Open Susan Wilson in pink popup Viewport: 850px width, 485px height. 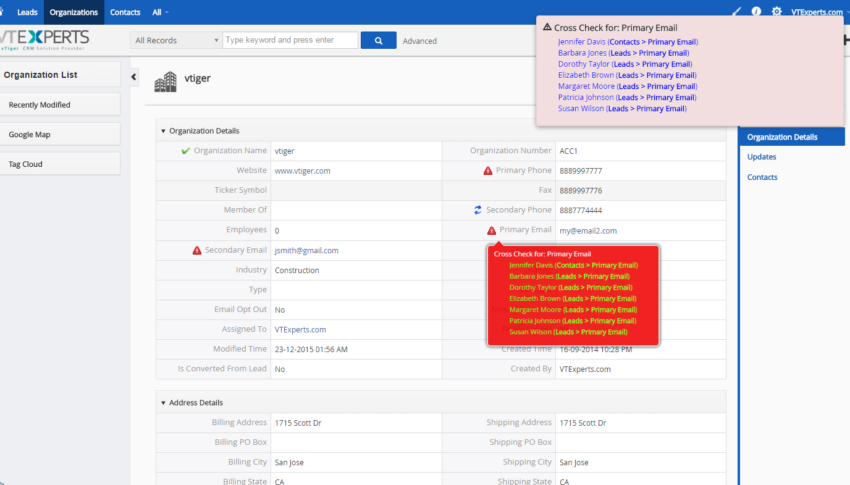(622, 108)
